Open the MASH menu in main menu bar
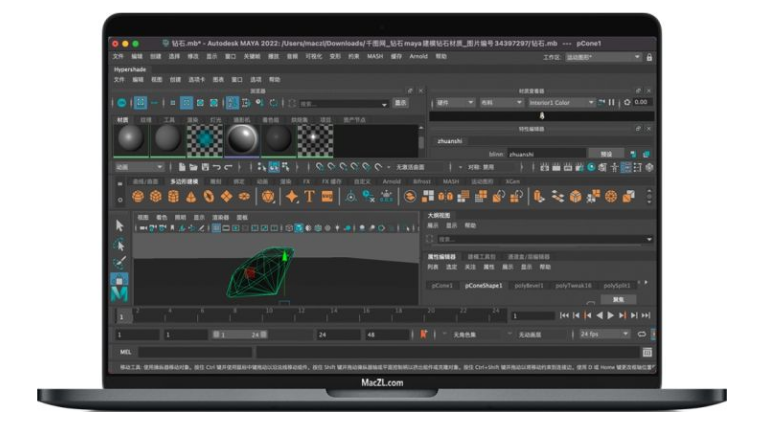The height and width of the screenshot is (427, 772). [375, 57]
